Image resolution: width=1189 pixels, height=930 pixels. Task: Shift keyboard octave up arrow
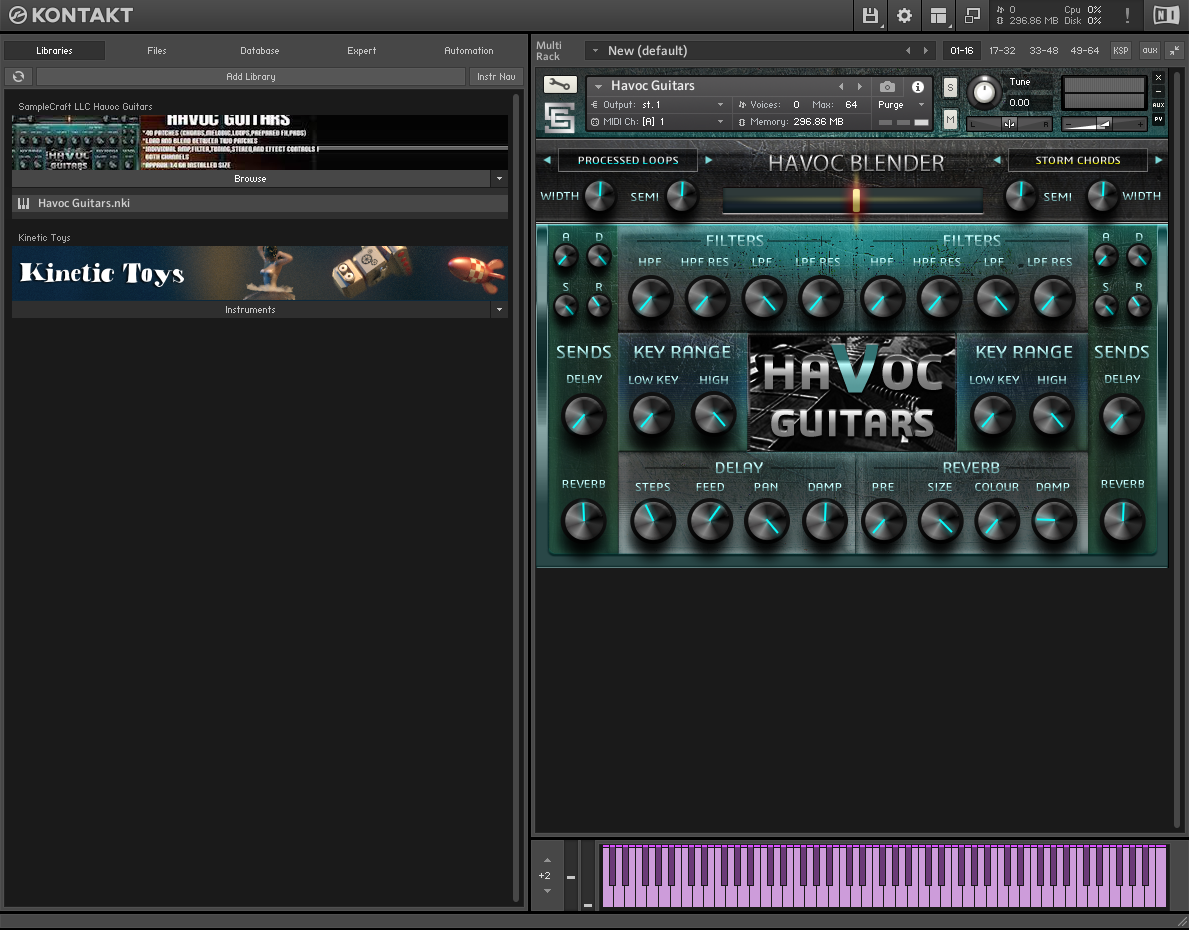point(547,860)
